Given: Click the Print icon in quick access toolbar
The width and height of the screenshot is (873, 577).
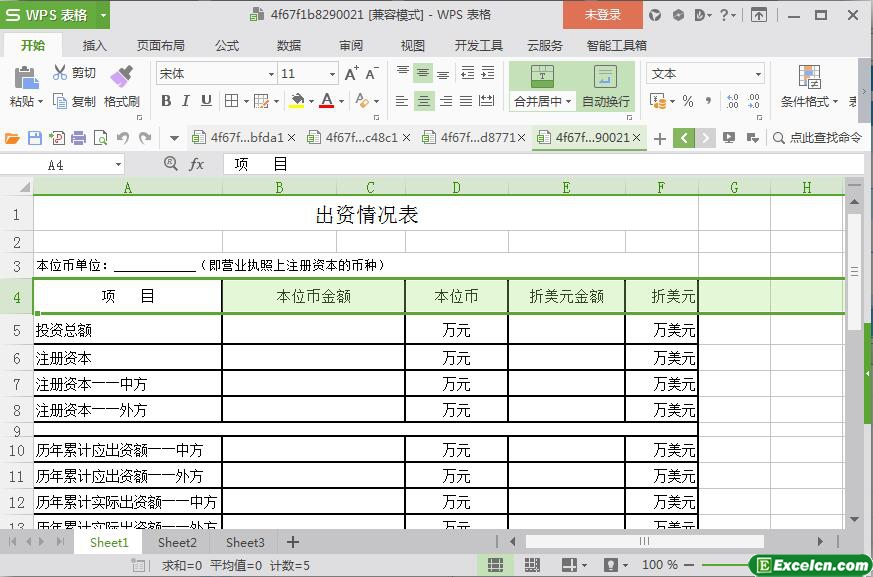Looking at the screenshot, I should (x=78, y=138).
